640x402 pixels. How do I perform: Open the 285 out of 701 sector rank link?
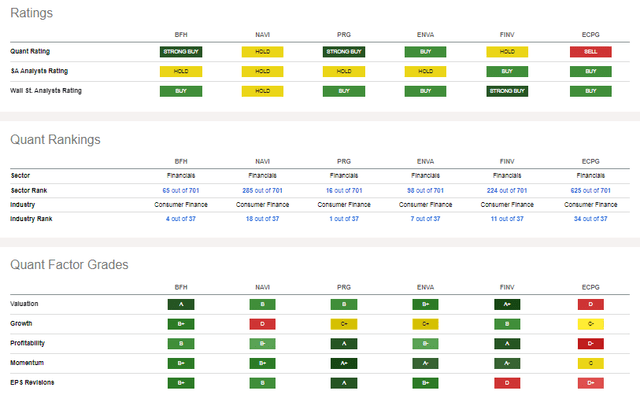click(262, 191)
